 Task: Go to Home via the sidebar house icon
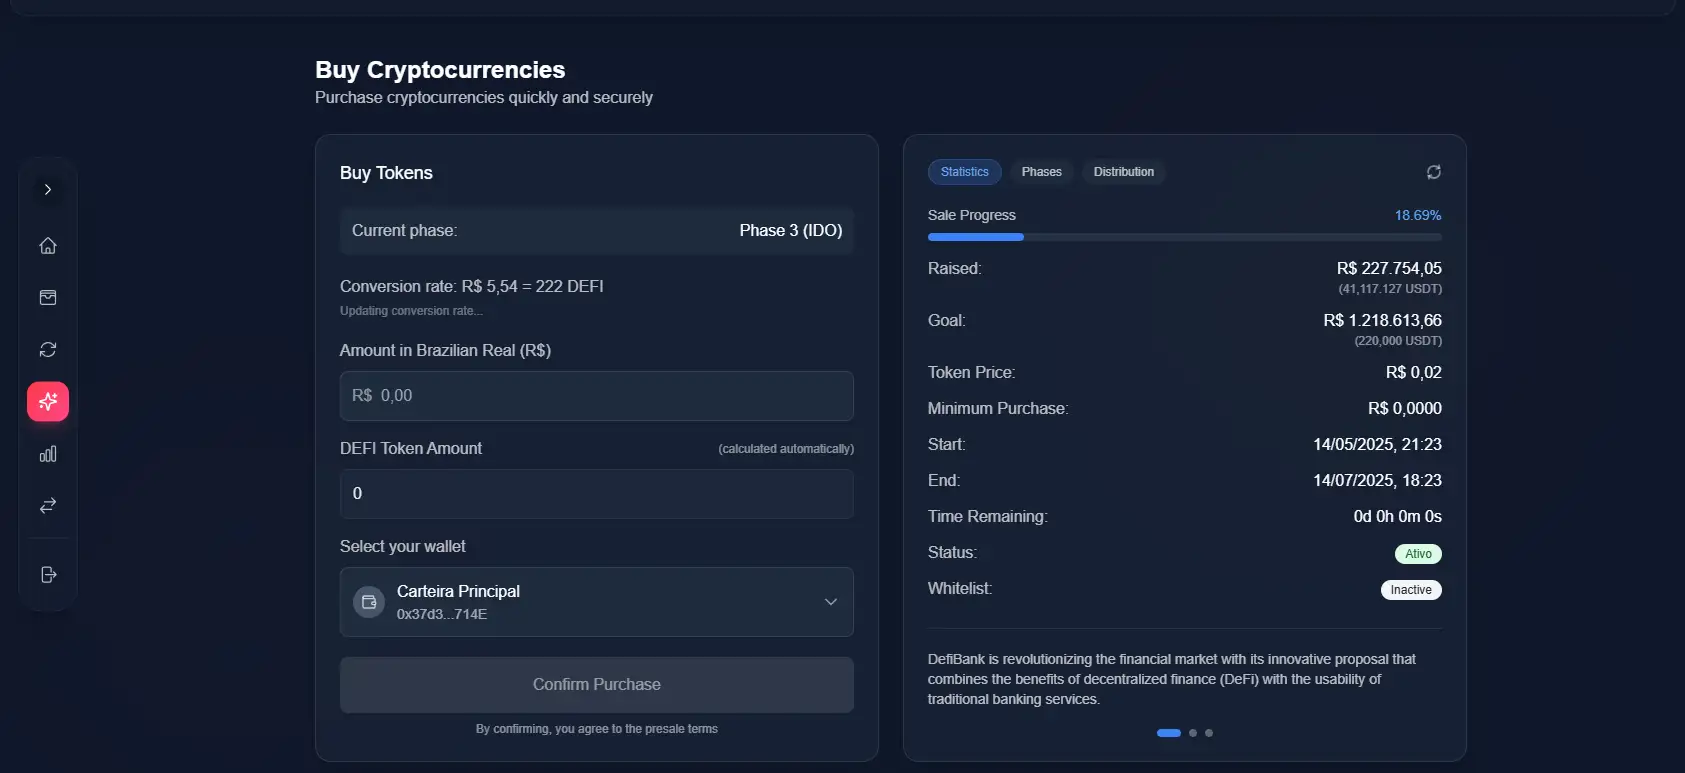click(x=47, y=246)
